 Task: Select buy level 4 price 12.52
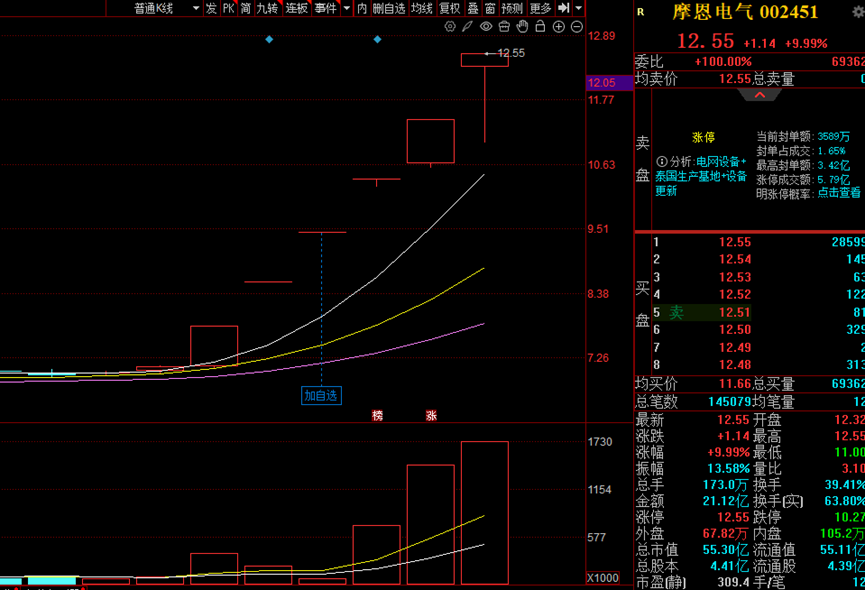coord(735,294)
